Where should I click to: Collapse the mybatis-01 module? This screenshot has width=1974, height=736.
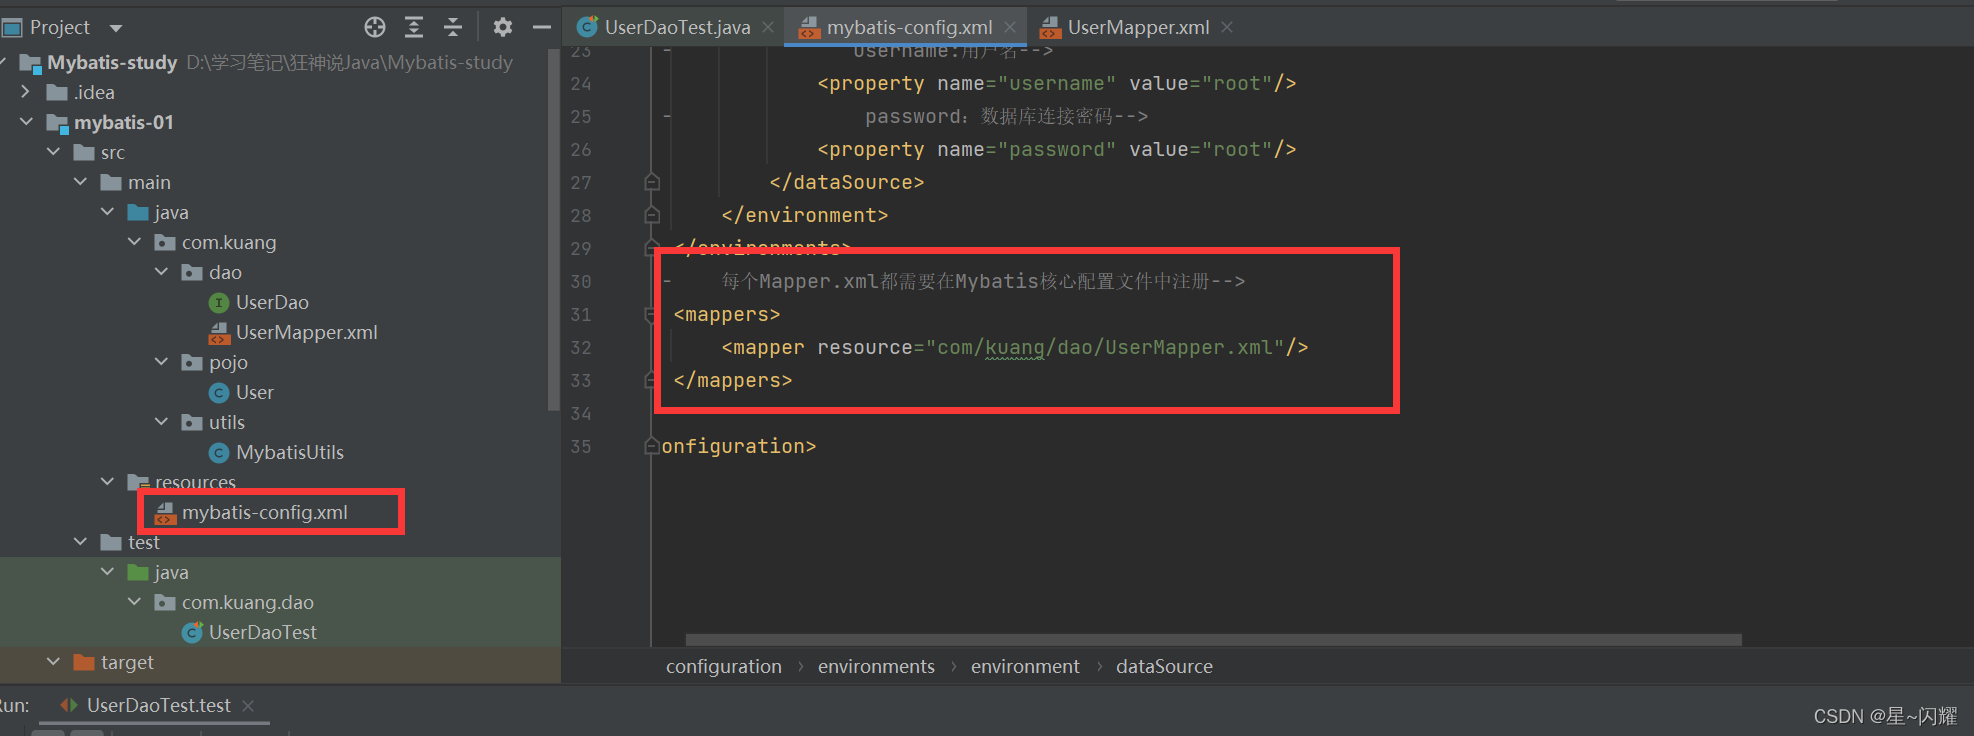(26, 122)
